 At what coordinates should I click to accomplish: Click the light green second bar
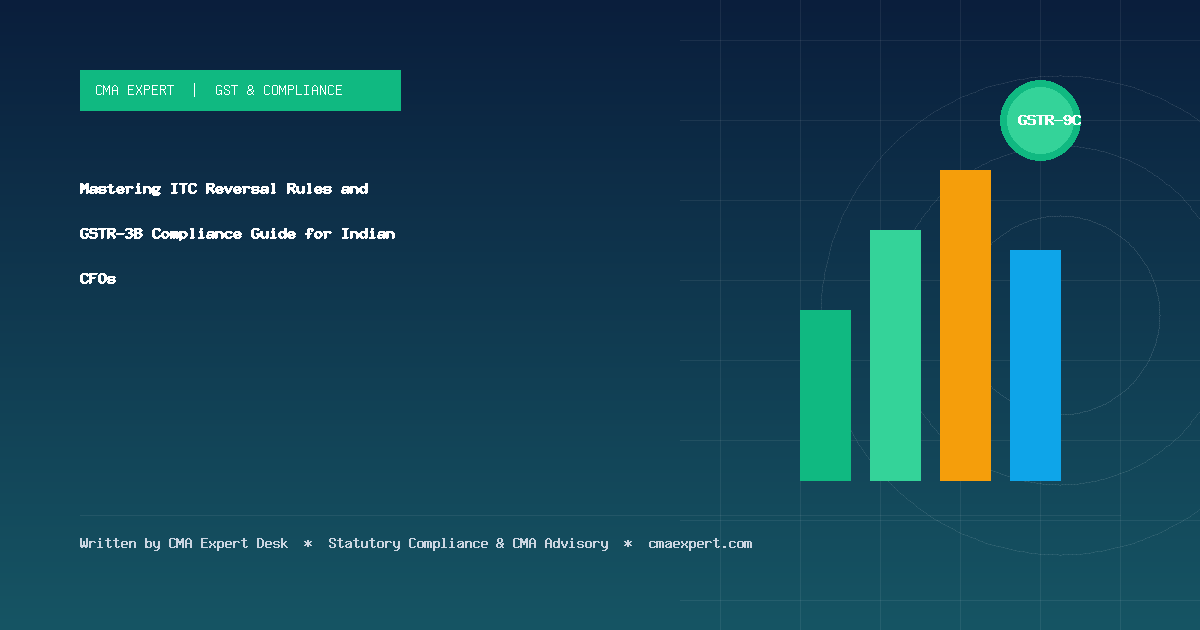tap(895, 355)
